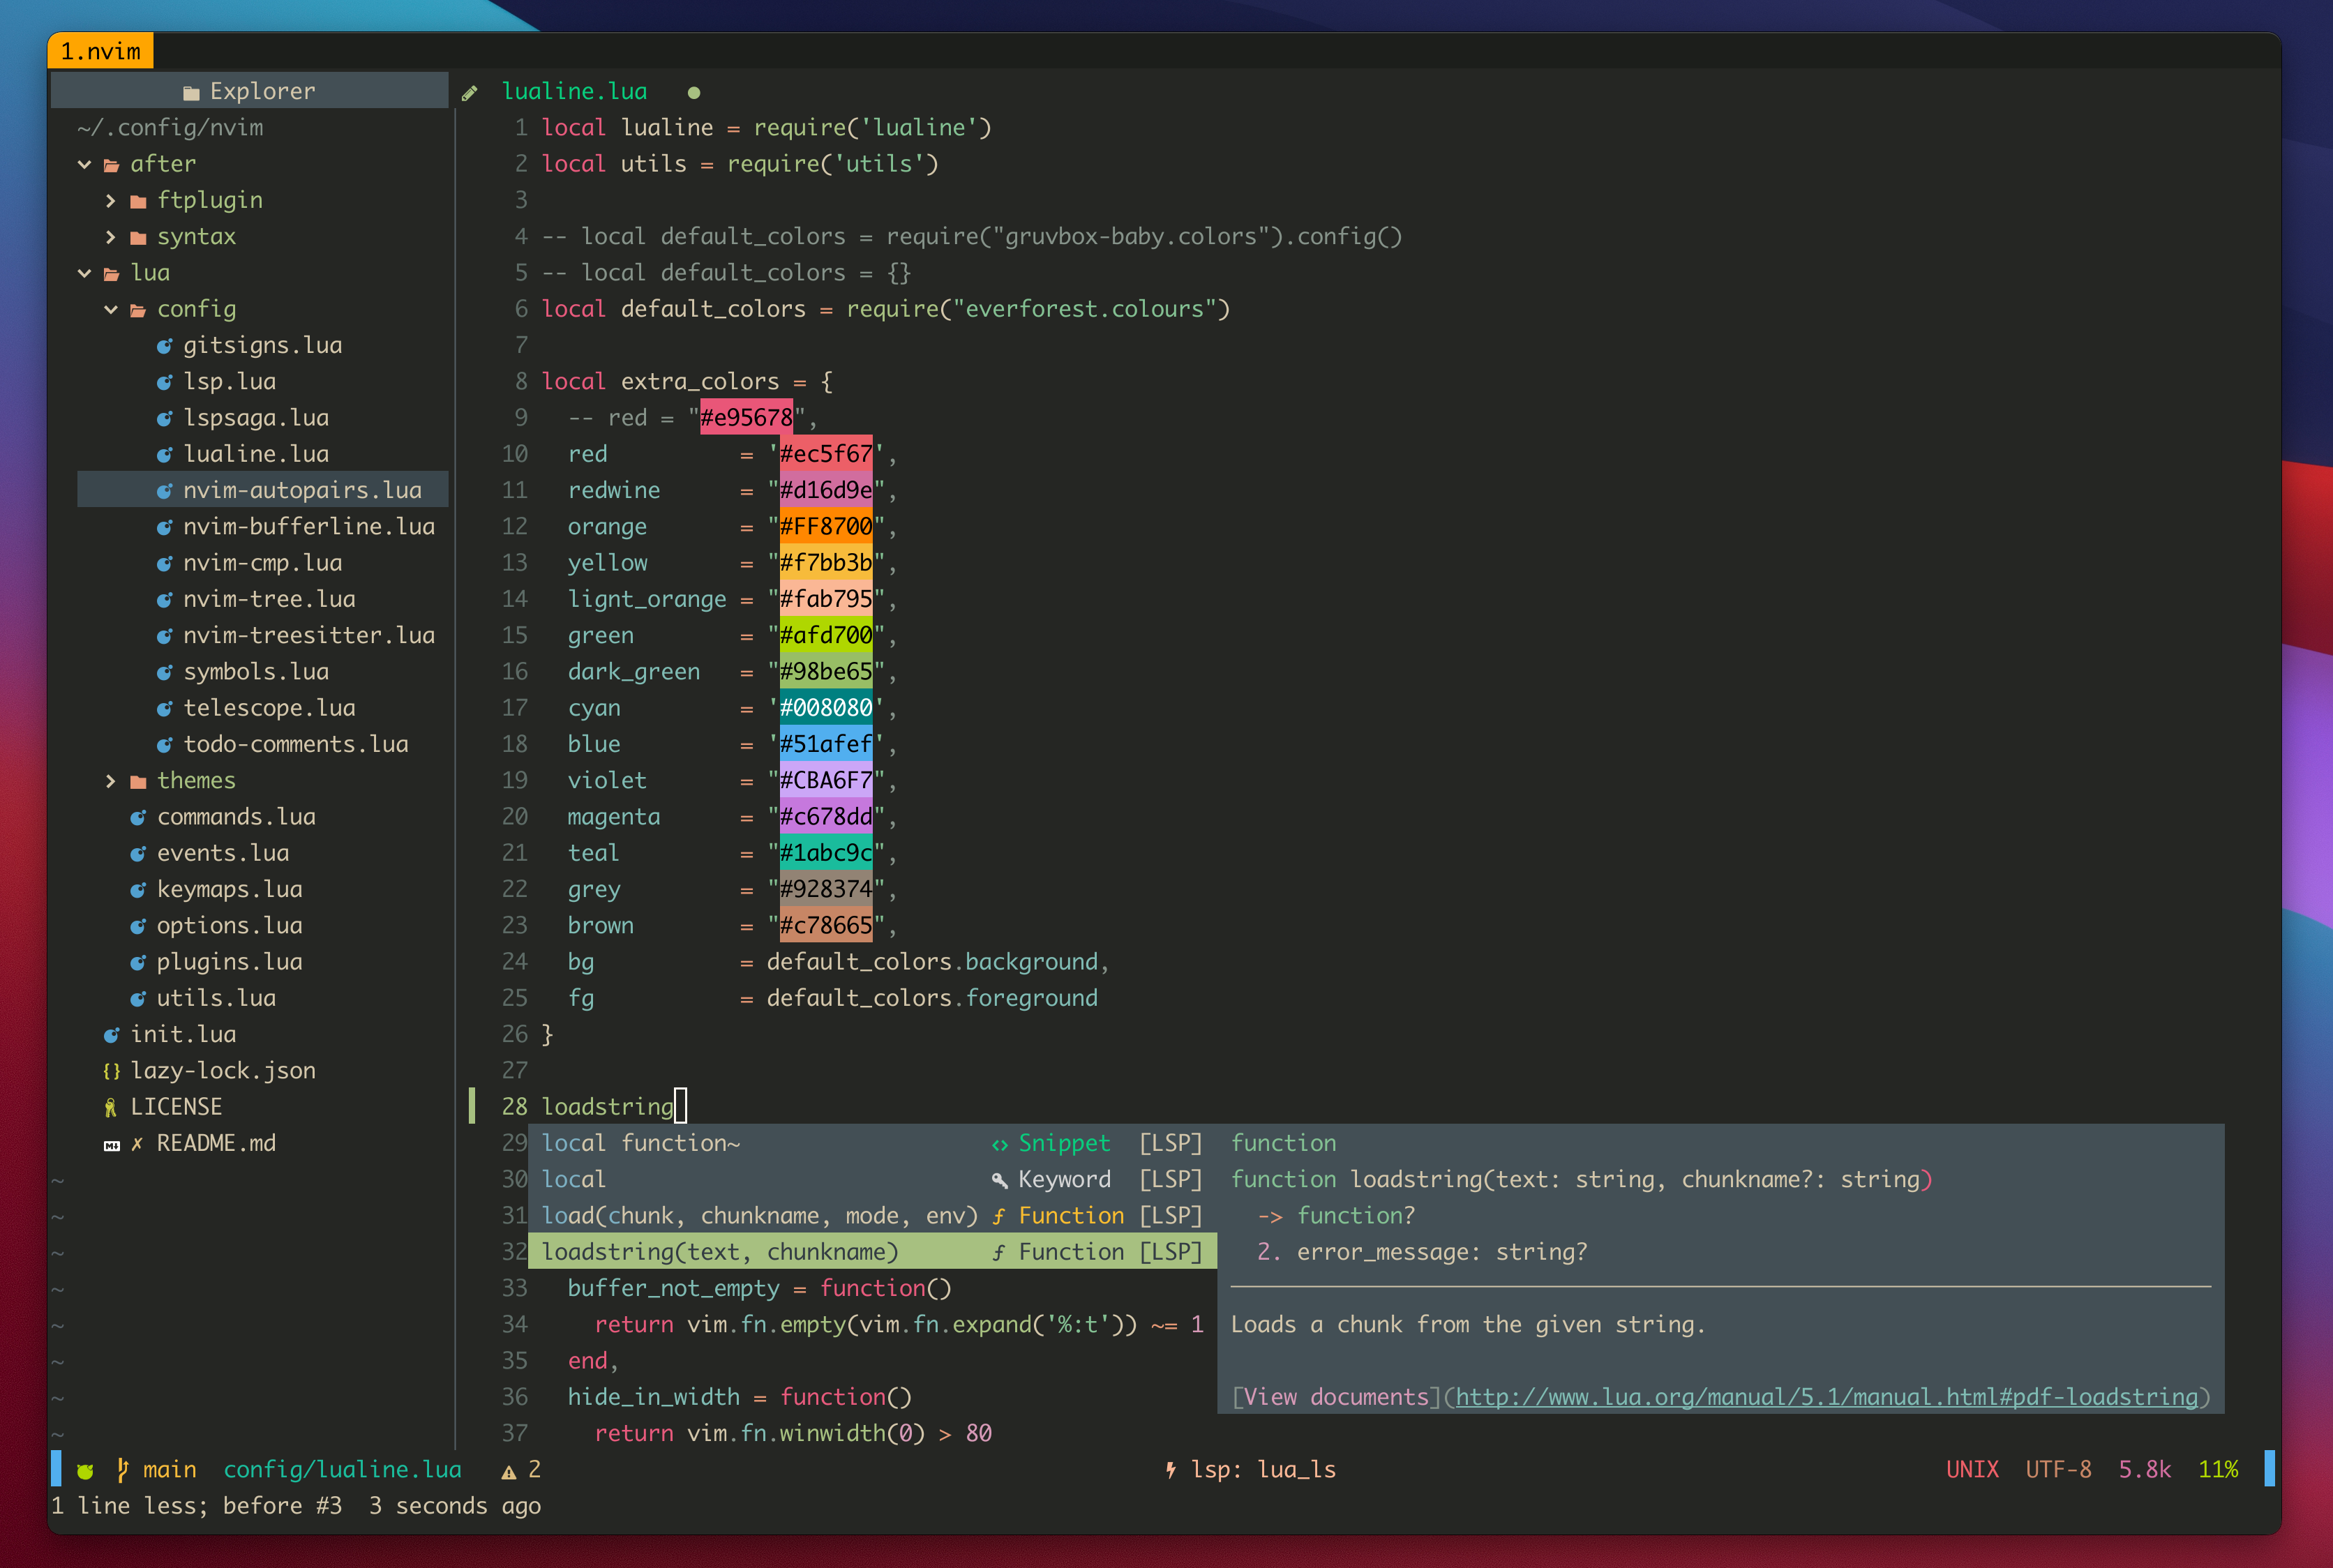
Task: Click the warning triangle icon in statusline
Action: point(509,1471)
